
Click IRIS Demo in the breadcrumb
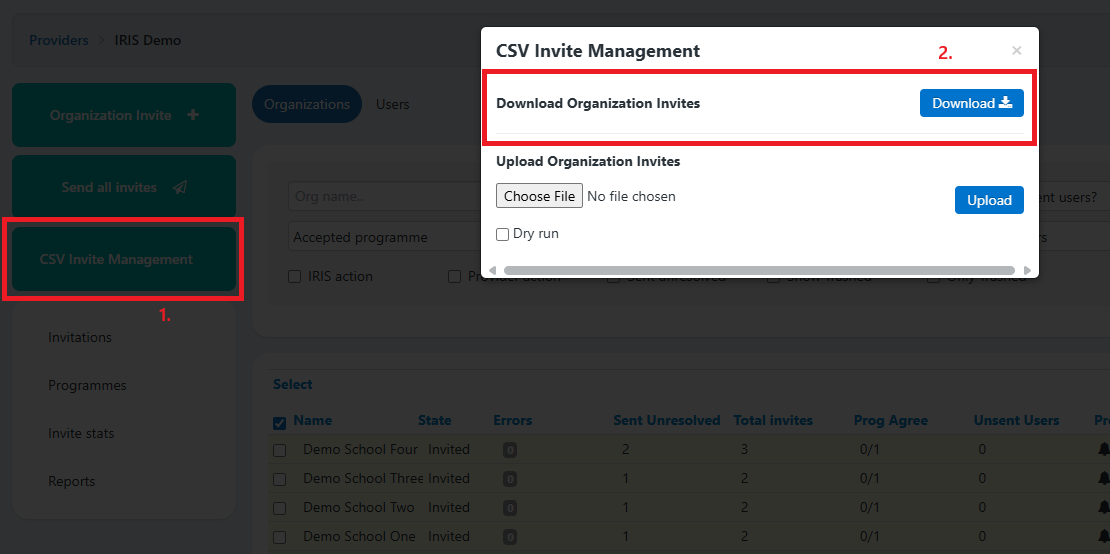pos(148,40)
